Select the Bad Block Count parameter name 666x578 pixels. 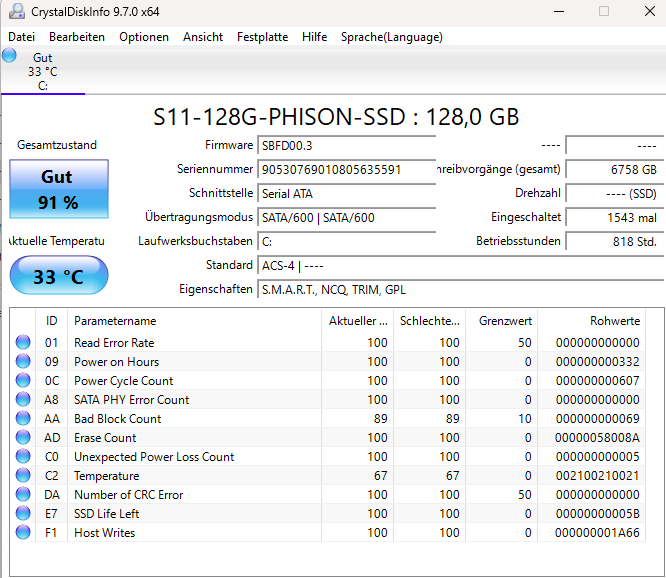click(x=118, y=419)
